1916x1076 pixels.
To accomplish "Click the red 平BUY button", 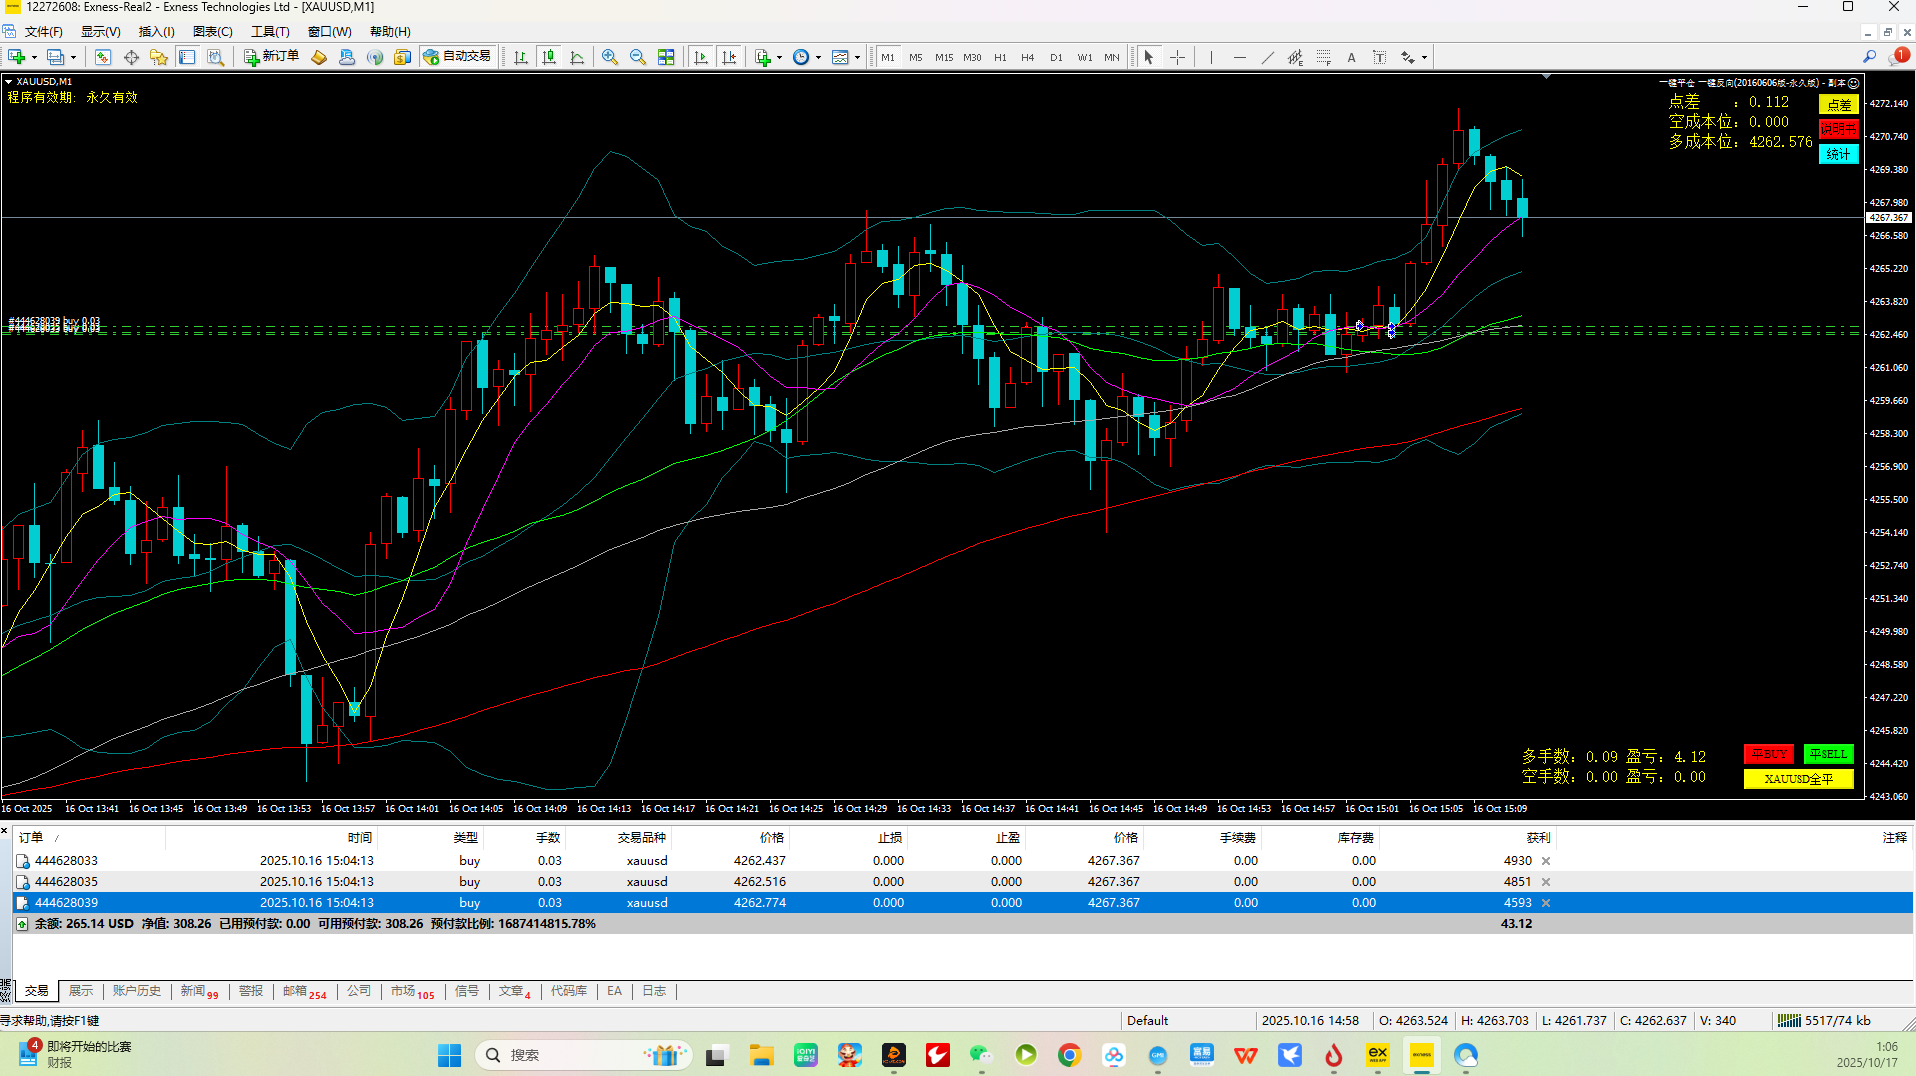I will pyautogui.click(x=1768, y=754).
